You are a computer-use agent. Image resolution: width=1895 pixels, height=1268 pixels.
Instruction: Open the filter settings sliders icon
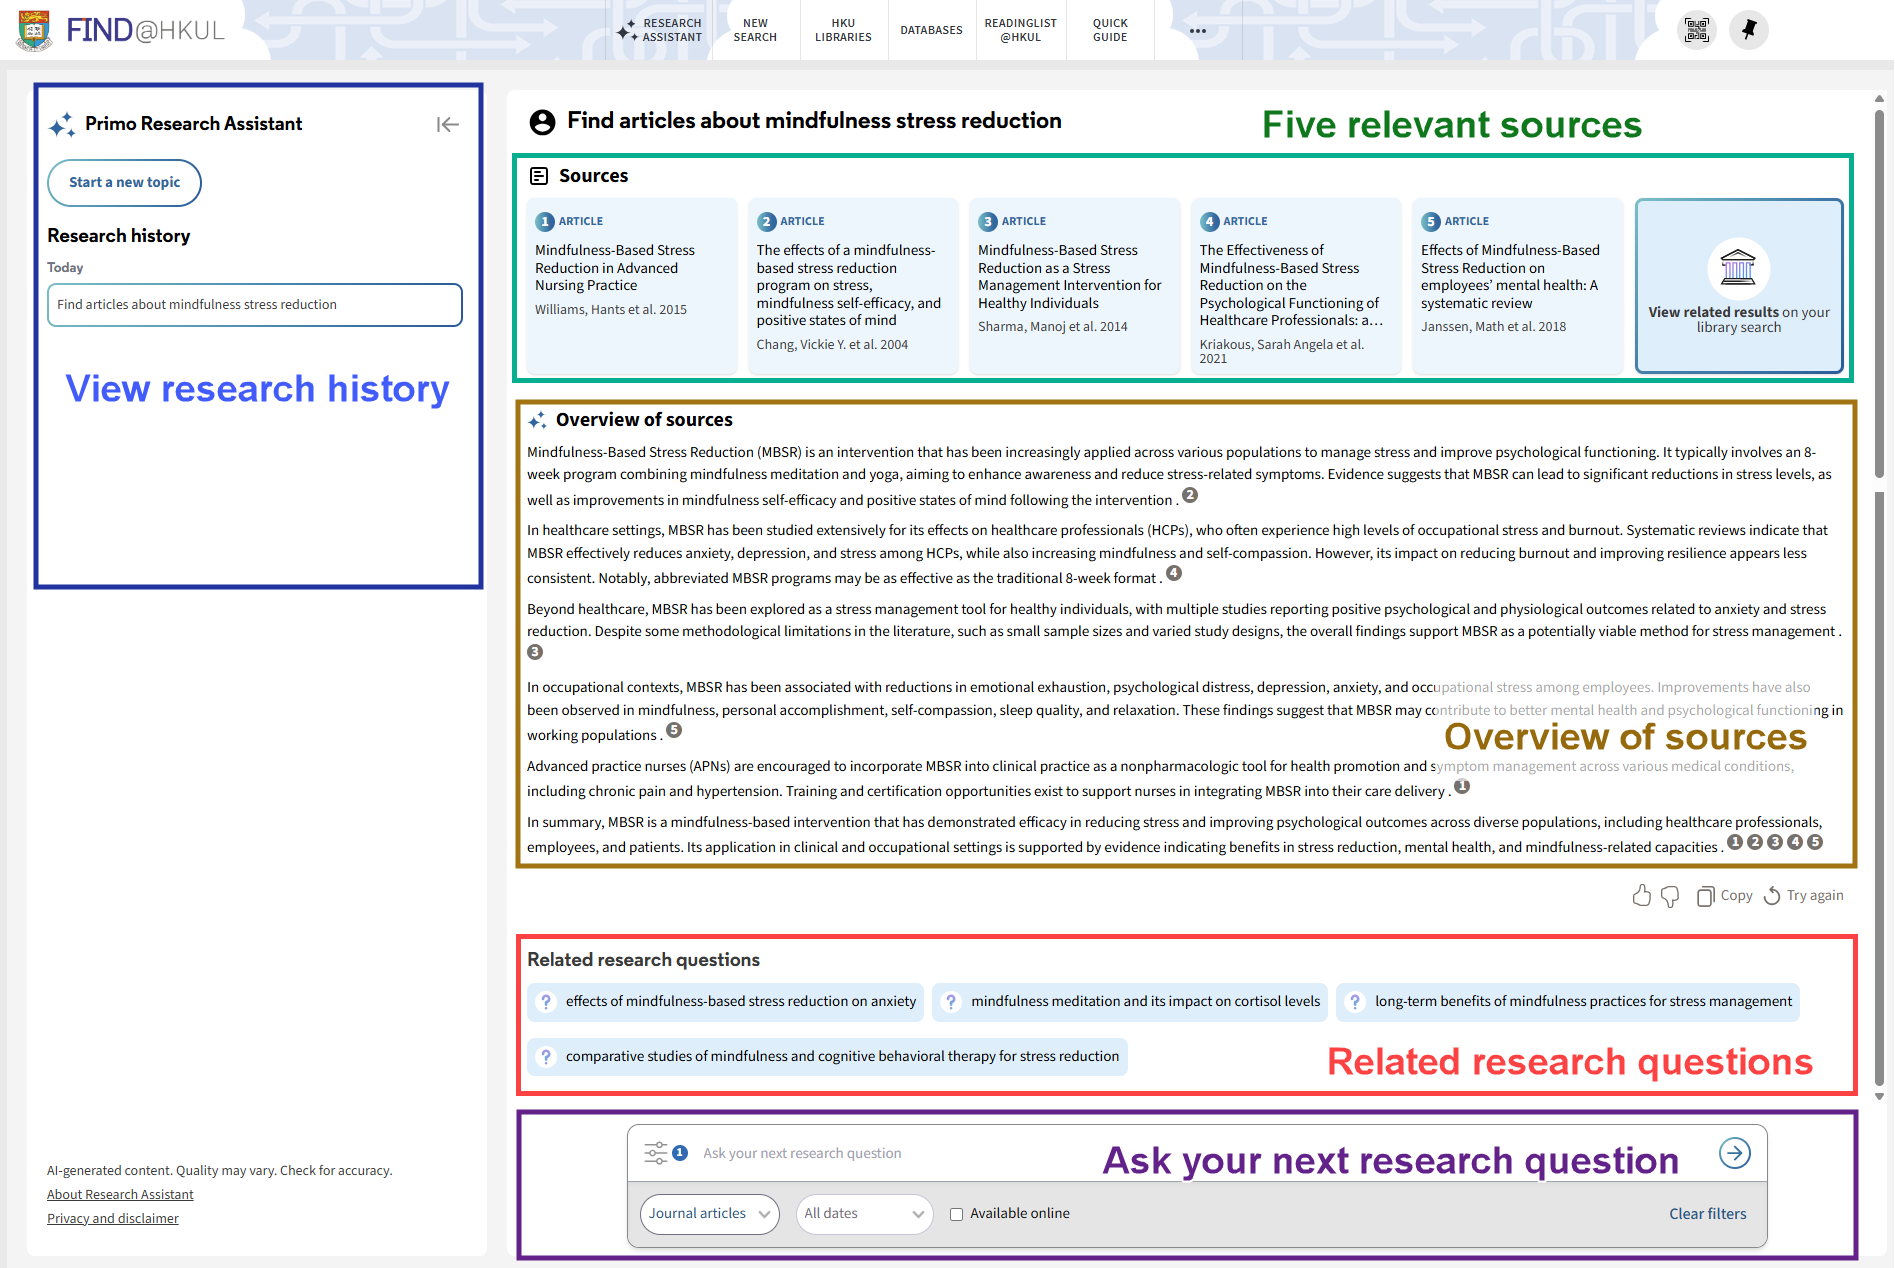click(656, 1153)
